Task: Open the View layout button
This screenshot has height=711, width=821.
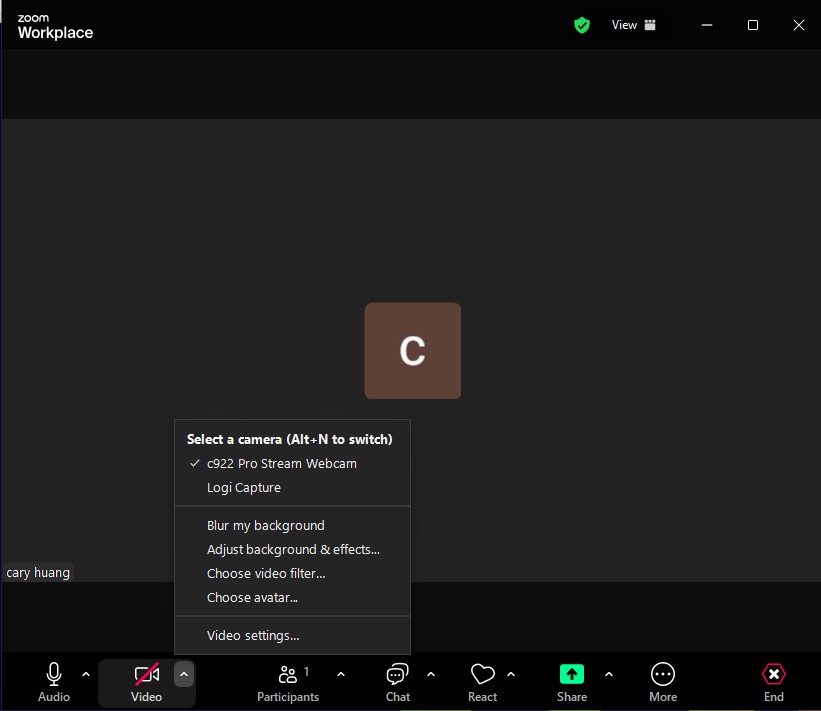Action: point(634,25)
